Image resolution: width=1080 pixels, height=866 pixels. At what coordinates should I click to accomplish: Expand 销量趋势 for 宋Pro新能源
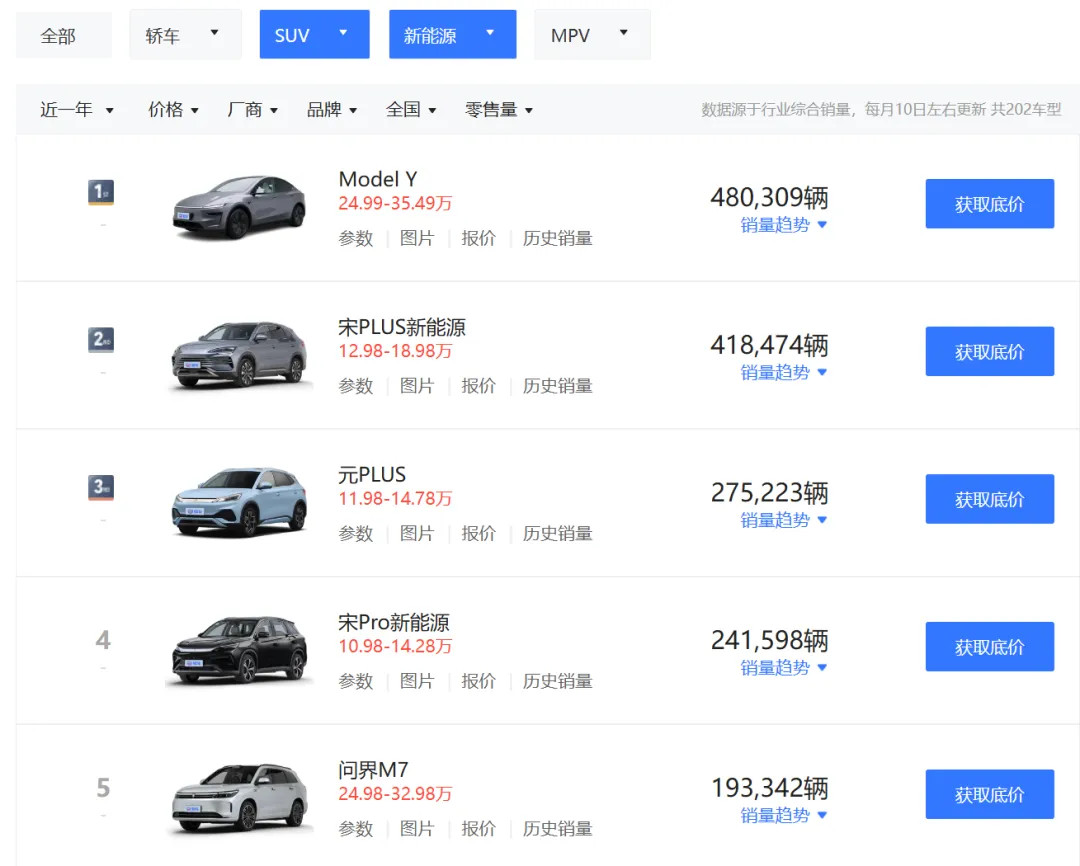pos(783,668)
